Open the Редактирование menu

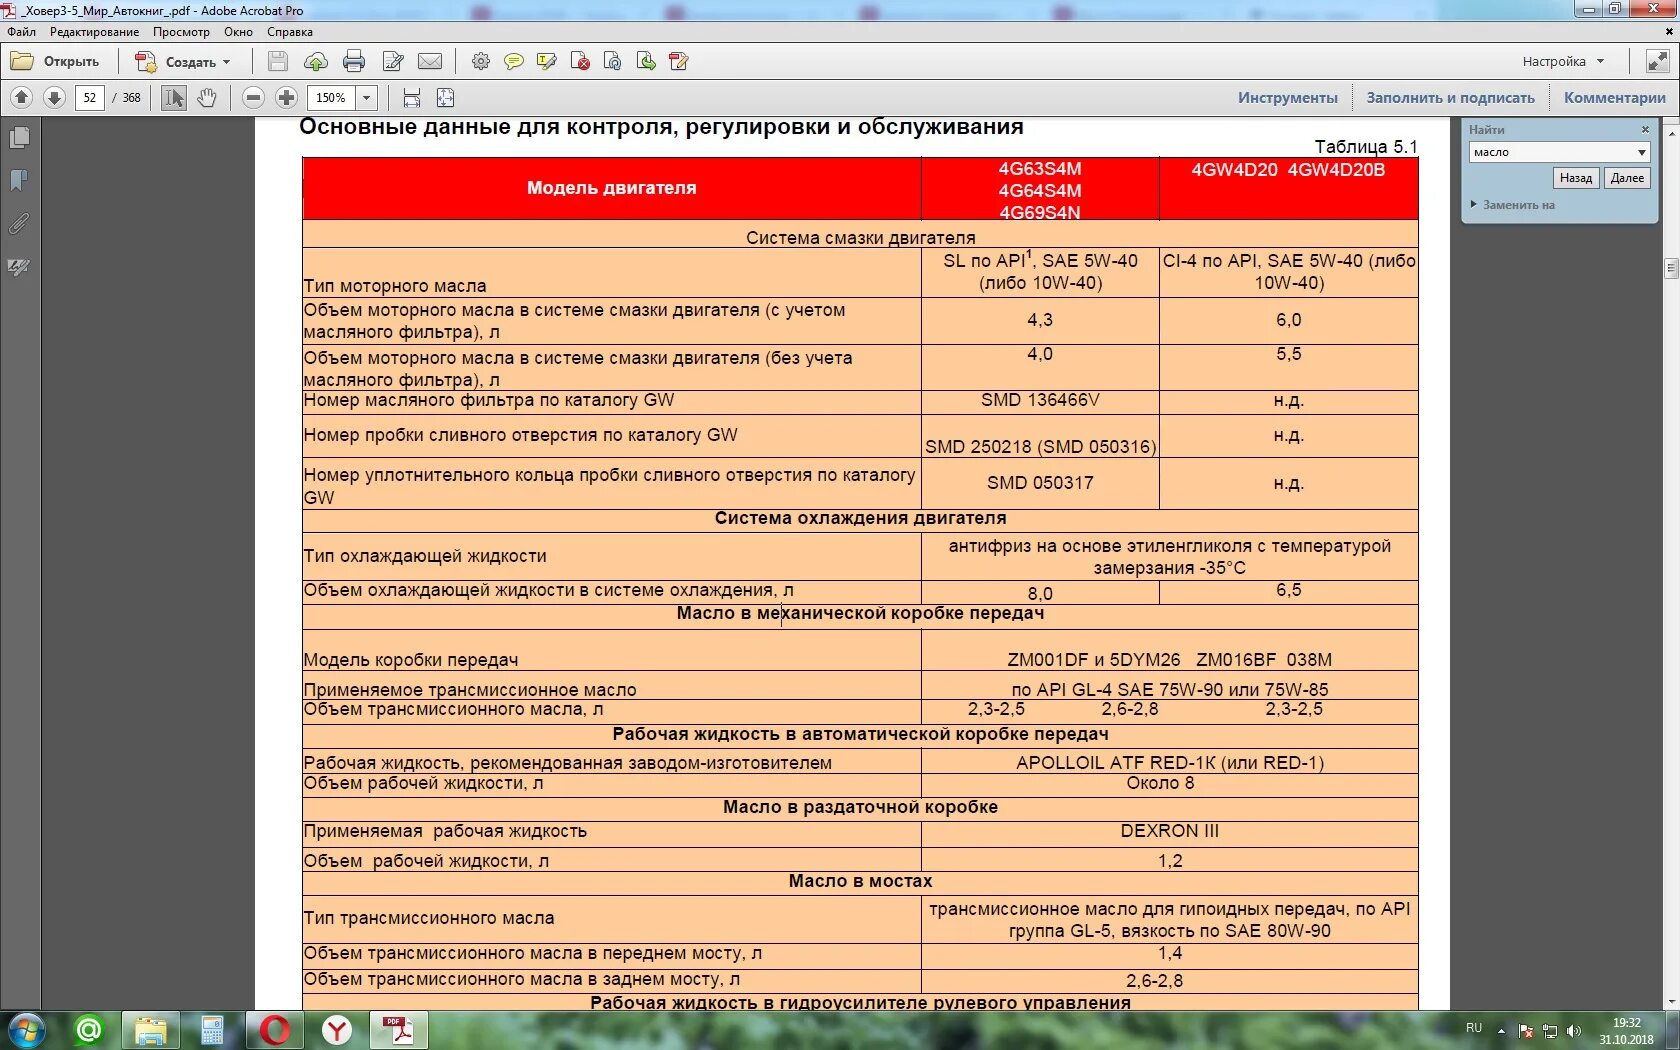(x=95, y=32)
